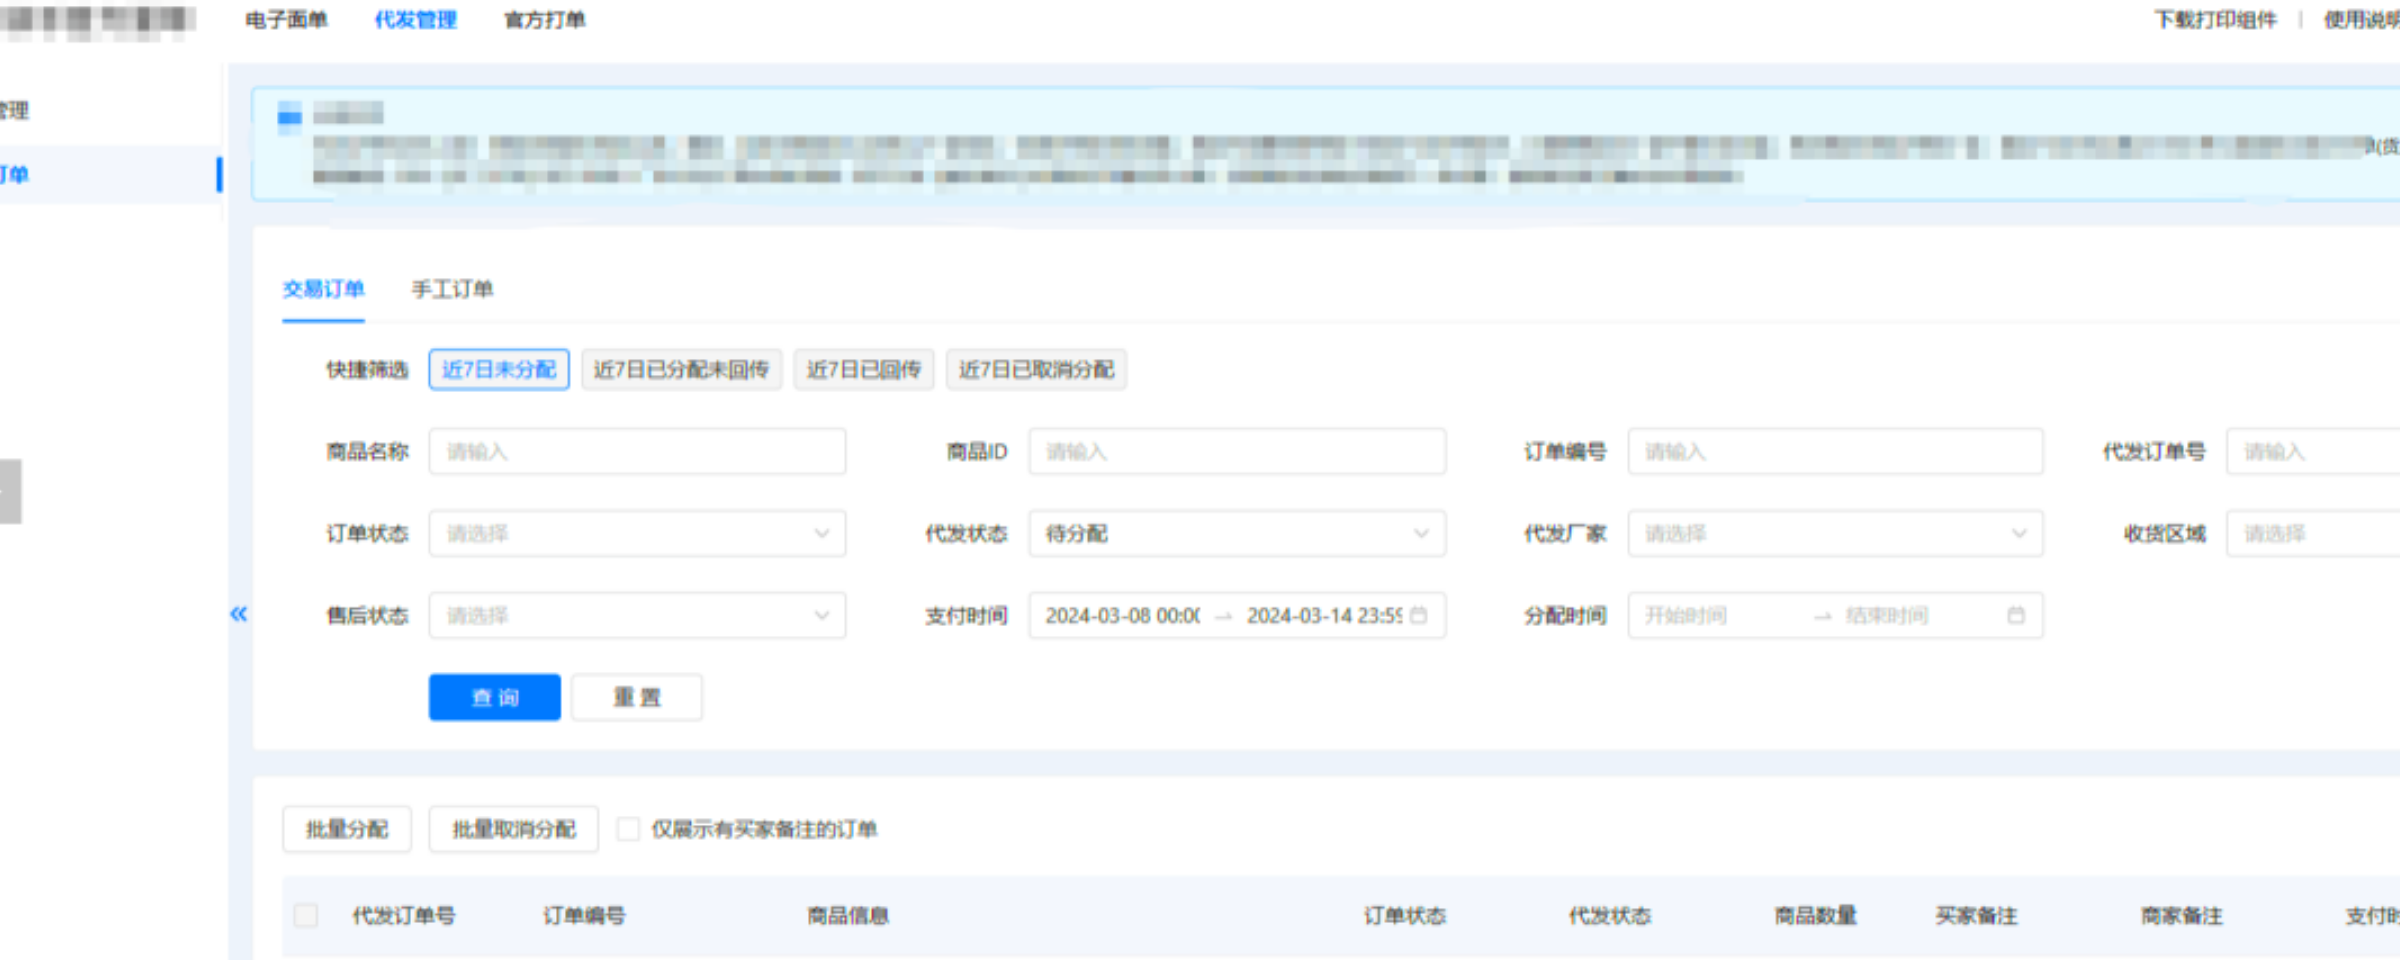Click the 批量分配 button

pos(346,829)
